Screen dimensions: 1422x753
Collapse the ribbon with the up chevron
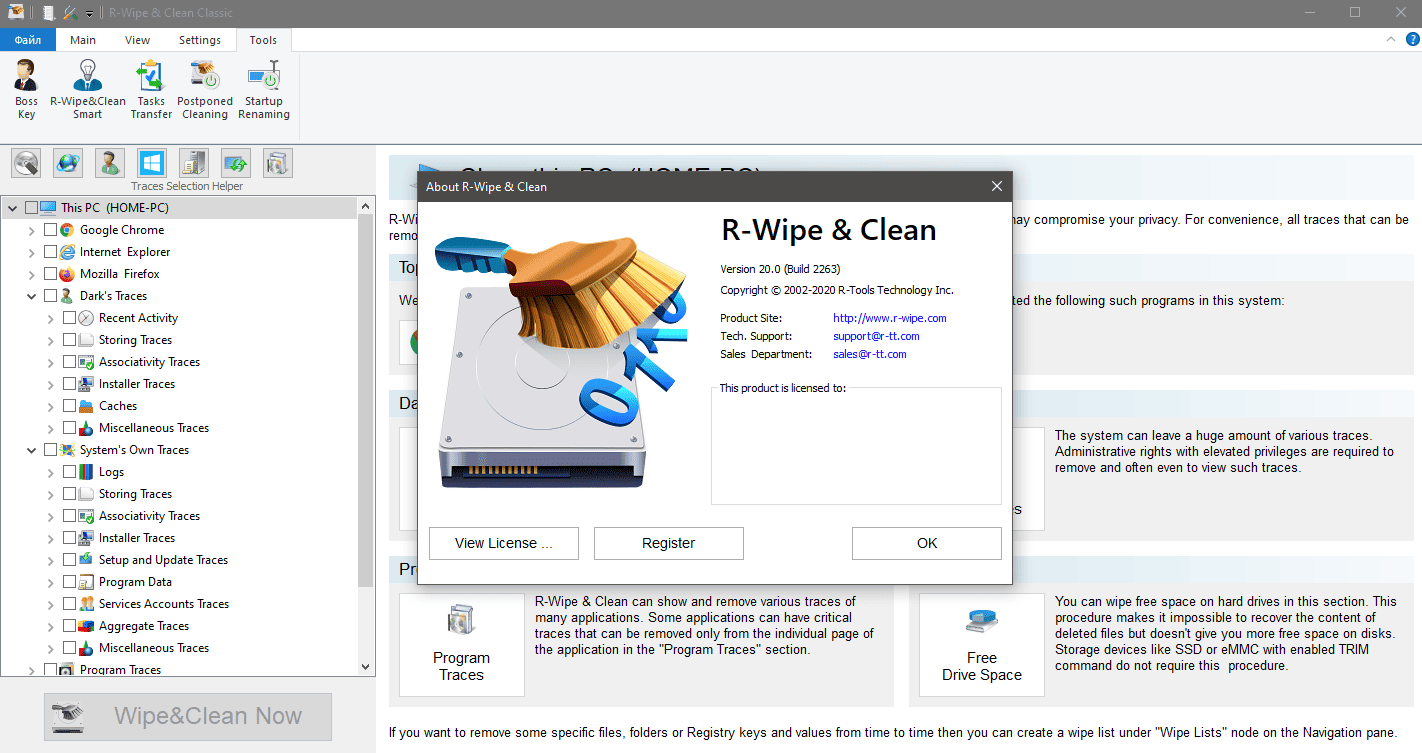tap(1391, 39)
